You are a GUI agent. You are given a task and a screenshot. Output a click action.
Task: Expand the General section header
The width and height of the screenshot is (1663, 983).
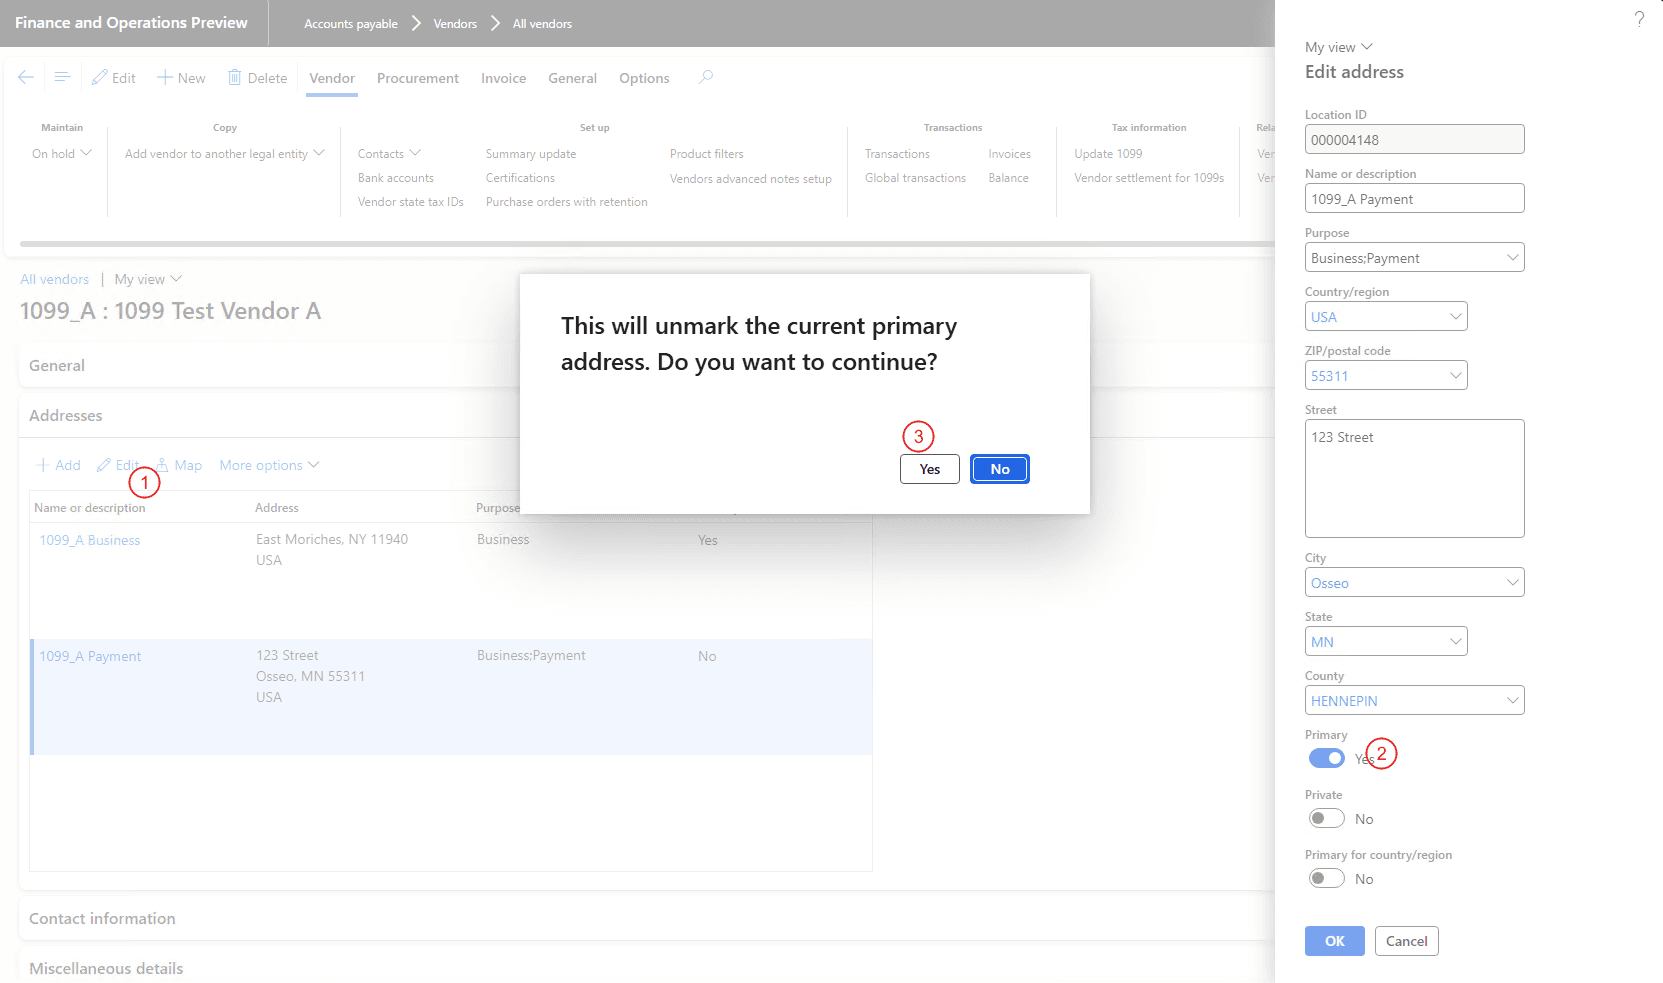click(x=57, y=366)
